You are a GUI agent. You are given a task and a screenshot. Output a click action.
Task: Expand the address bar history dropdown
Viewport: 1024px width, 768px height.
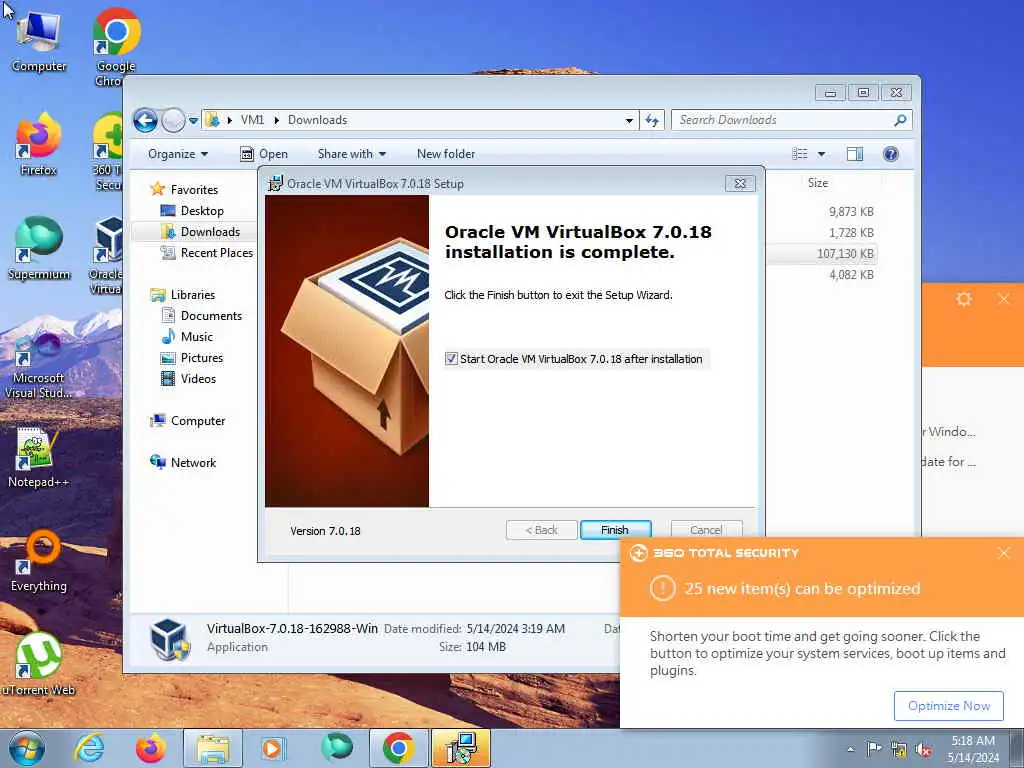tap(629, 120)
